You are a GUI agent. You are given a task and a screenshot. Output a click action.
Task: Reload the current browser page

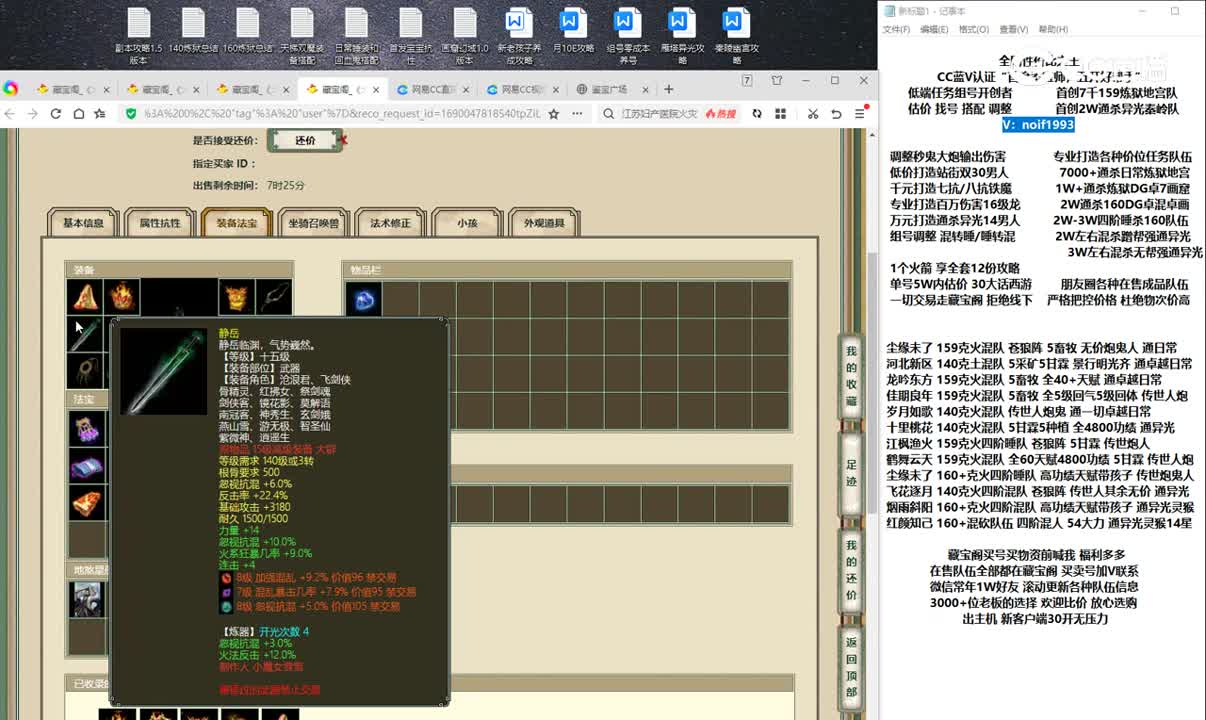(x=56, y=114)
